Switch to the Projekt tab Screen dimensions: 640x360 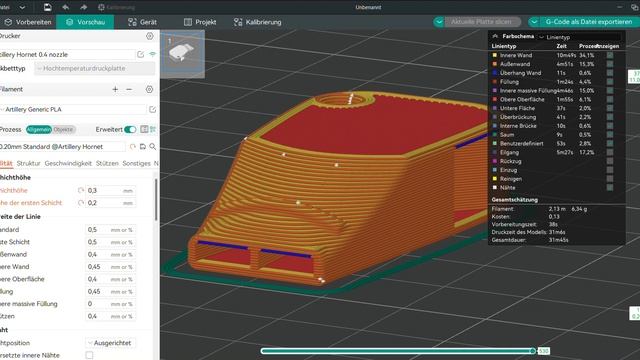200,22
